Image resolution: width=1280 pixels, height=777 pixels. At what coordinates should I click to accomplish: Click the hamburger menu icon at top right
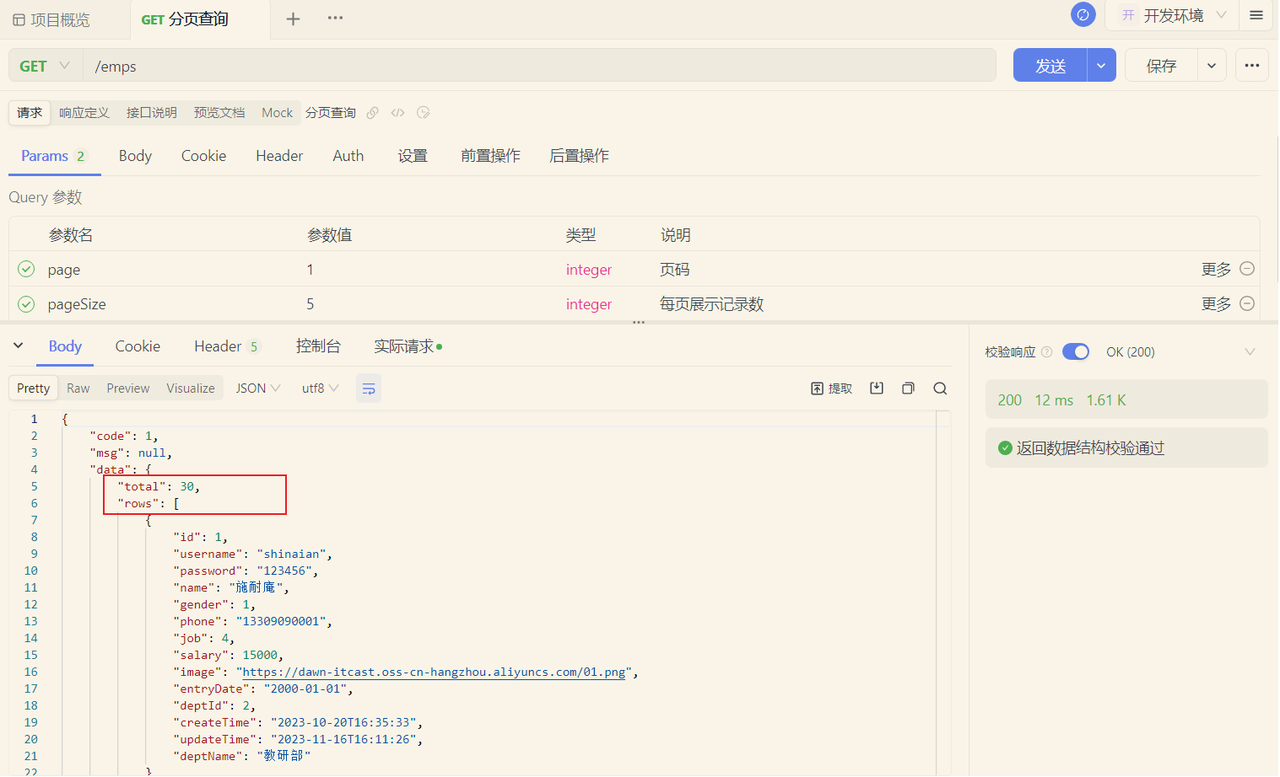[1256, 16]
